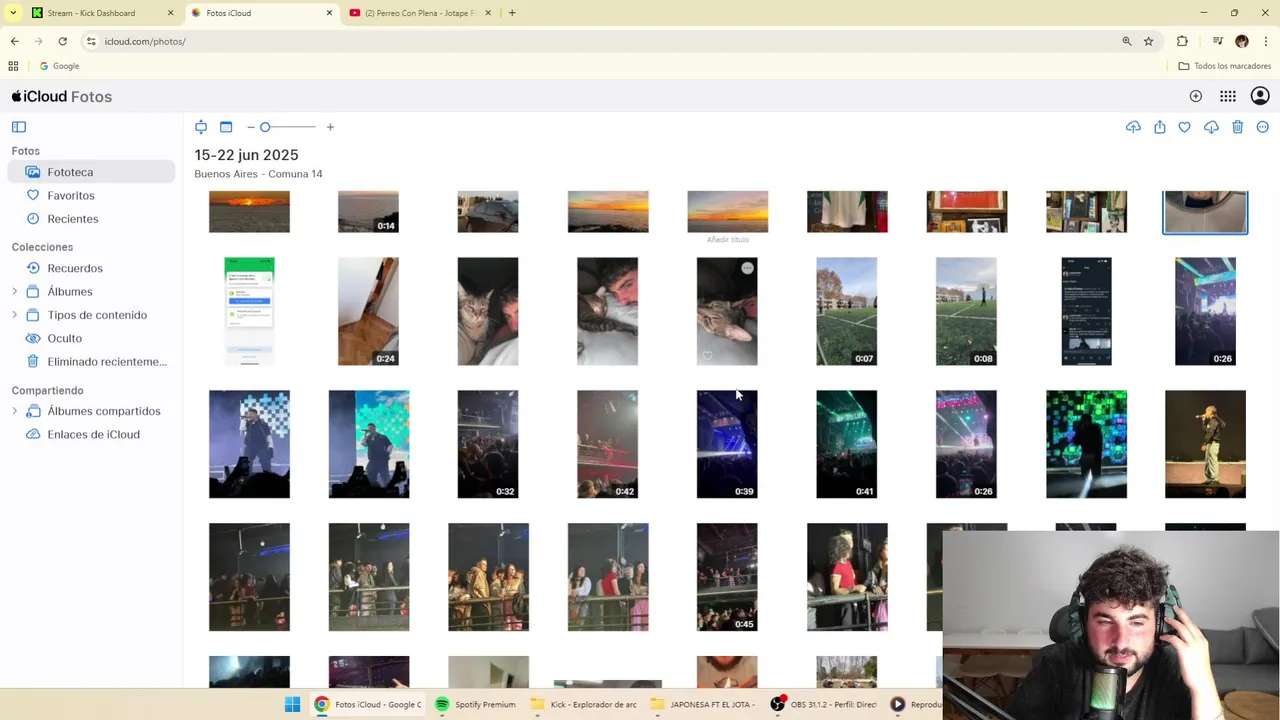Click the add circle plus icon in header

(1196, 96)
